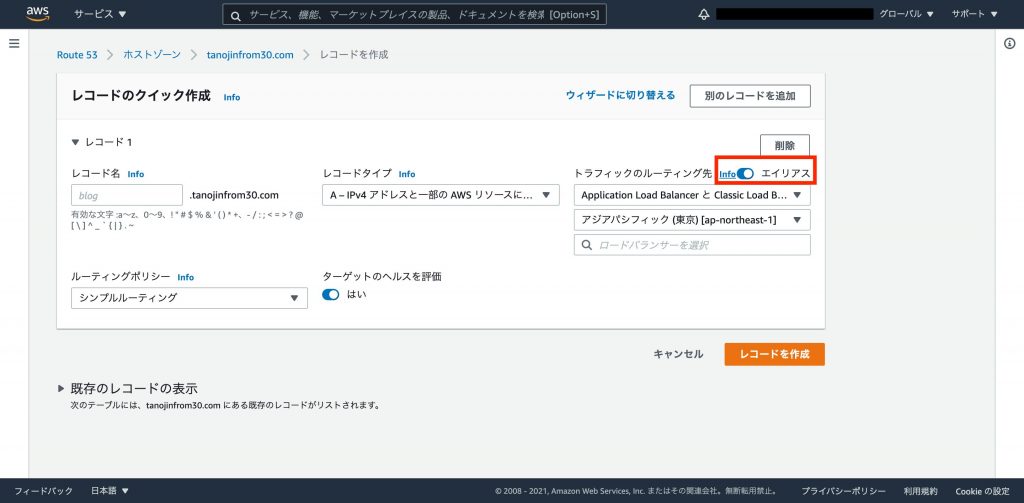
Task: Open Info next to トラフィックのルーティング先
Action: [727, 174]
